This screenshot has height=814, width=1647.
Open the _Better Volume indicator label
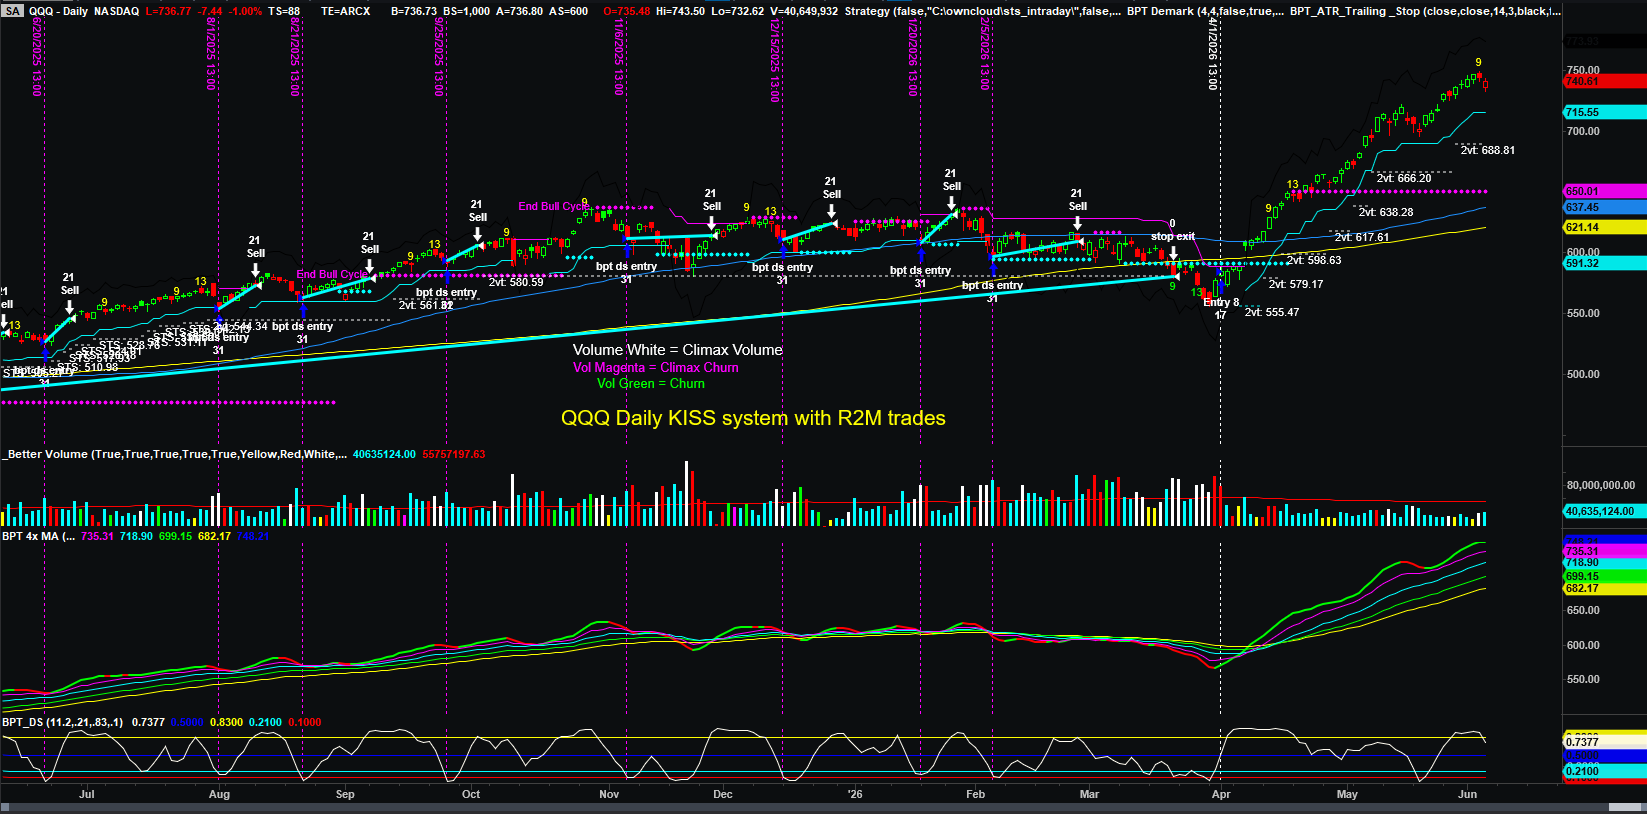click(174, 454)
